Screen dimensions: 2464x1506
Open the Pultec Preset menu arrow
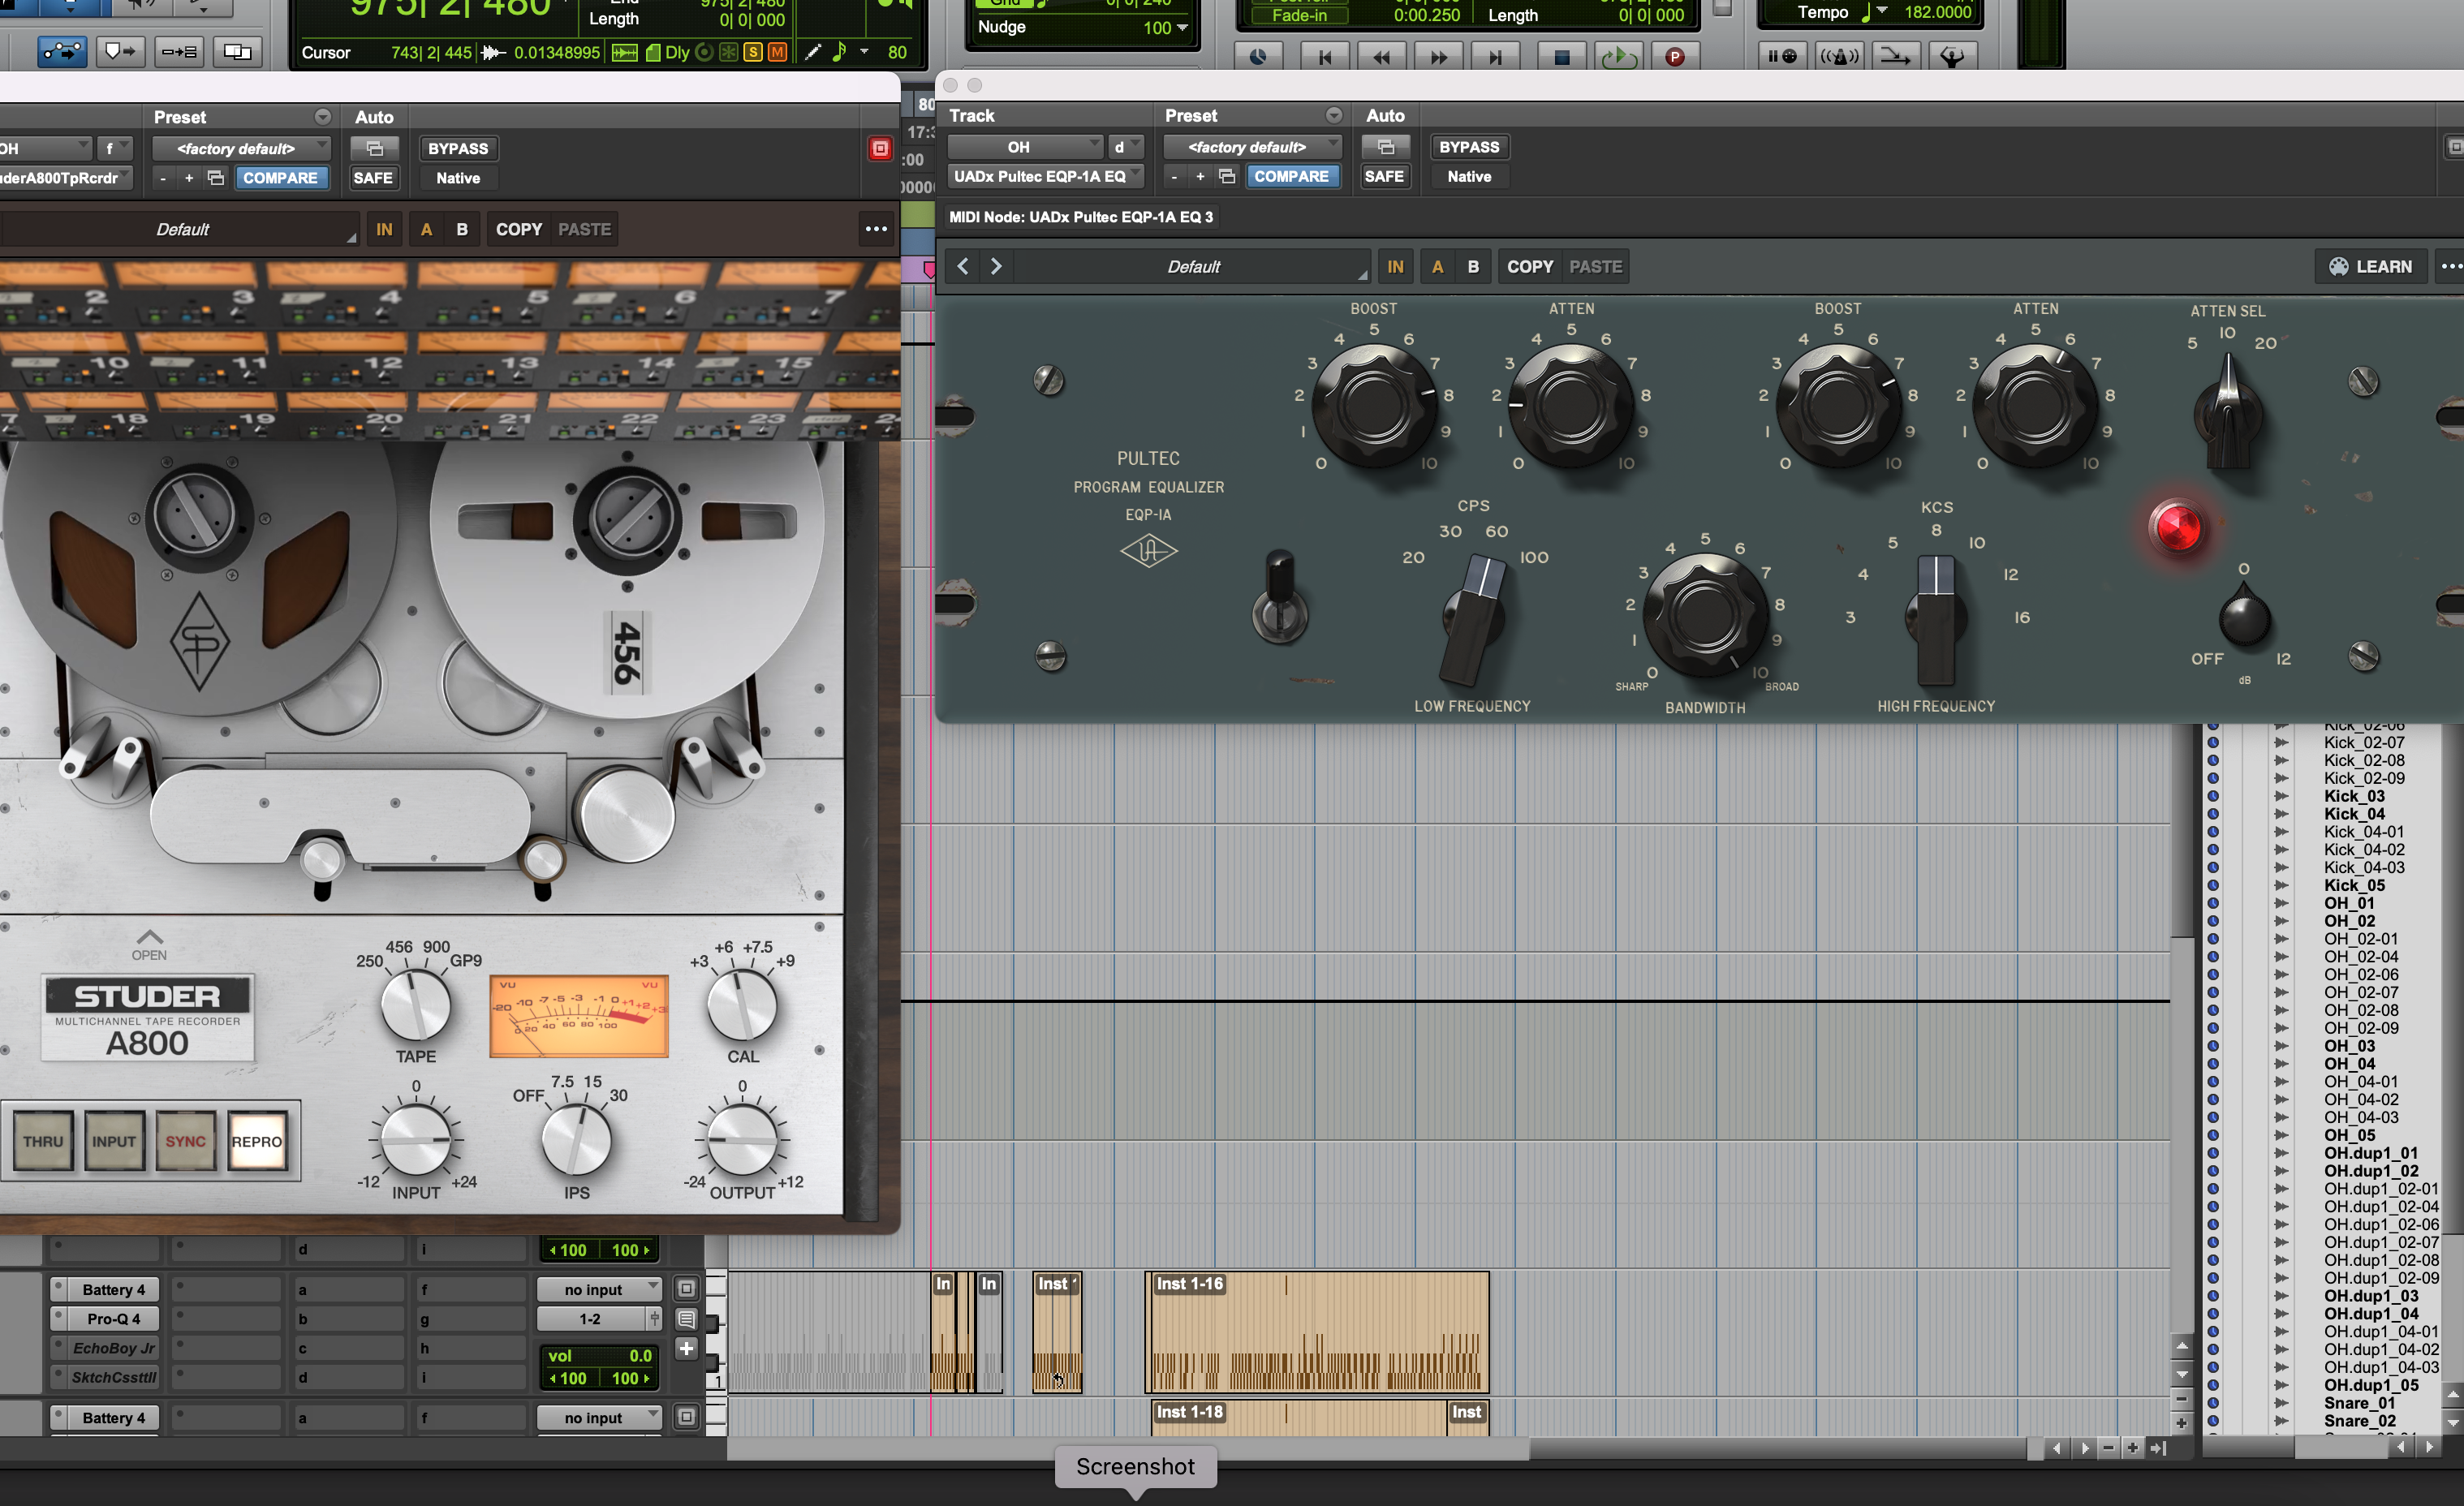(x=1334, y=116)
